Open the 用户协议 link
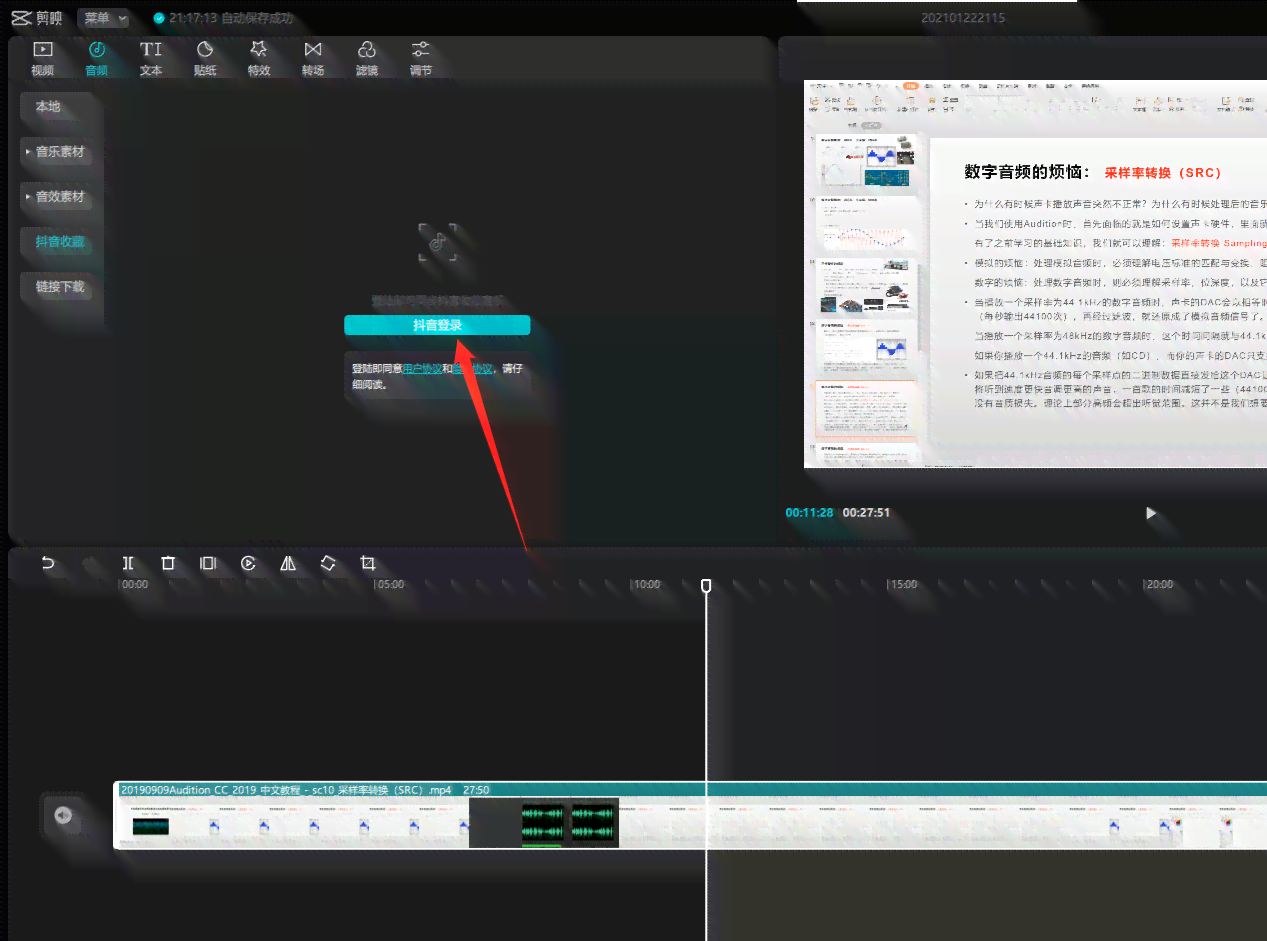Screen dimensions: 1267x941 coord(421,368)
